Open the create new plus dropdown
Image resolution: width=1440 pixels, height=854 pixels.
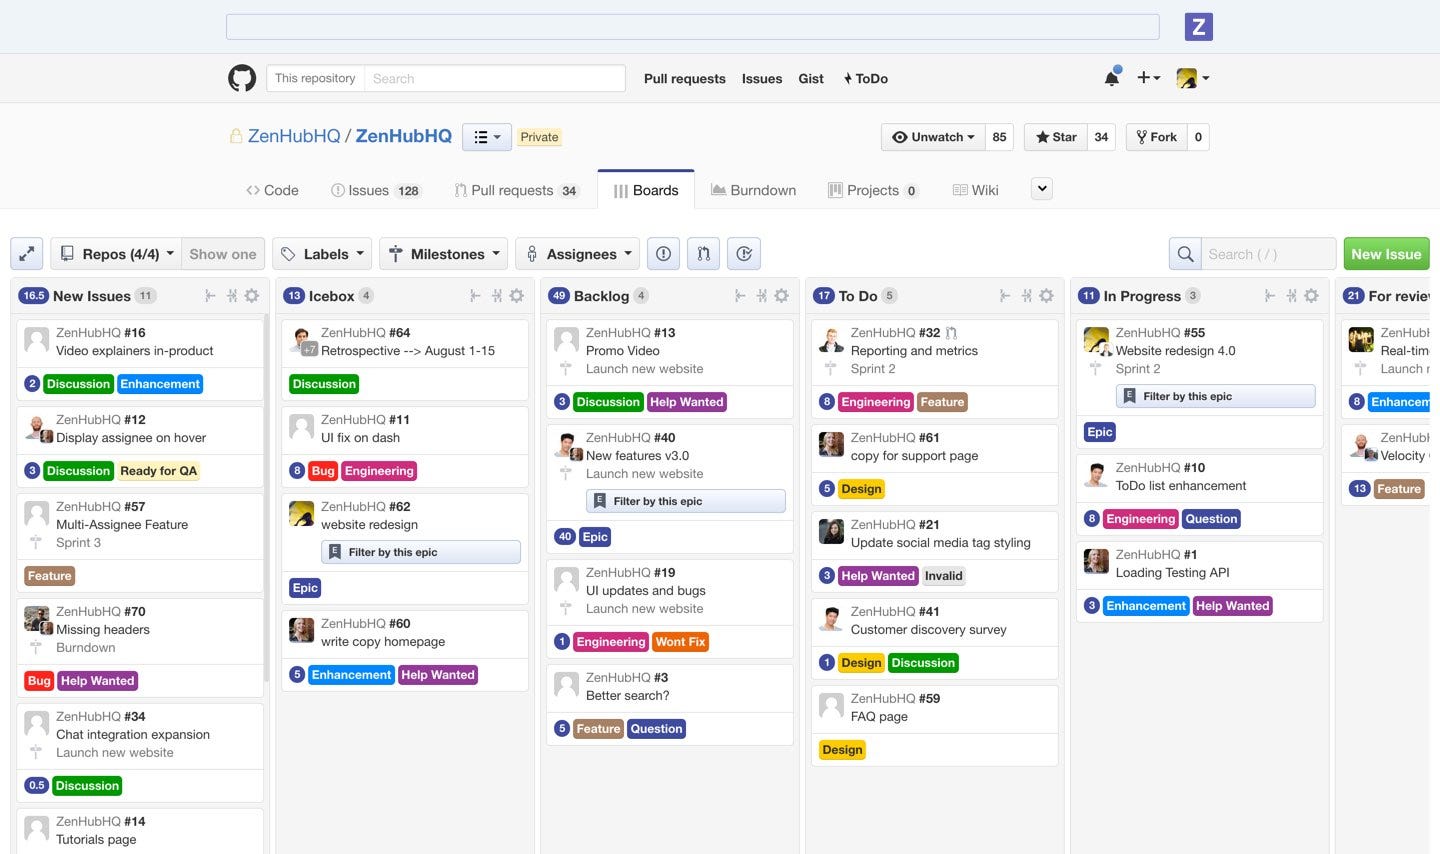tap(1148, 78)
